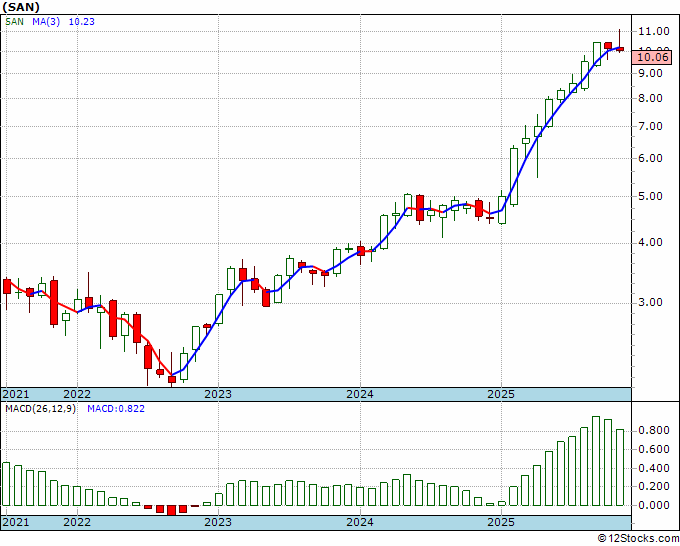Screen dimensions: 680x546
Task: Click the 6.00 price axis label
Action: [x=651, y=158]
